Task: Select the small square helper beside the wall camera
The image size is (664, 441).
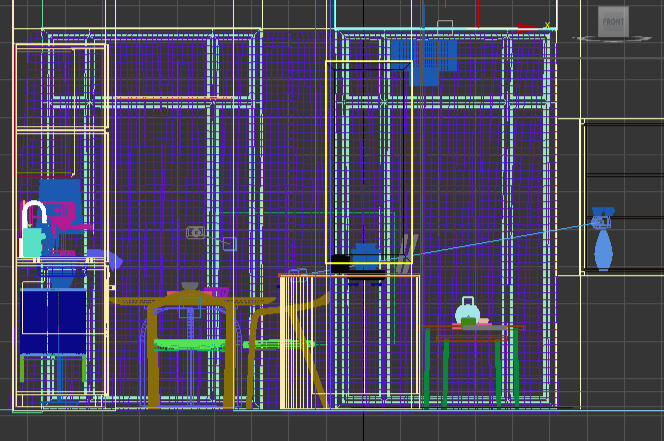Action: (229, 243)
